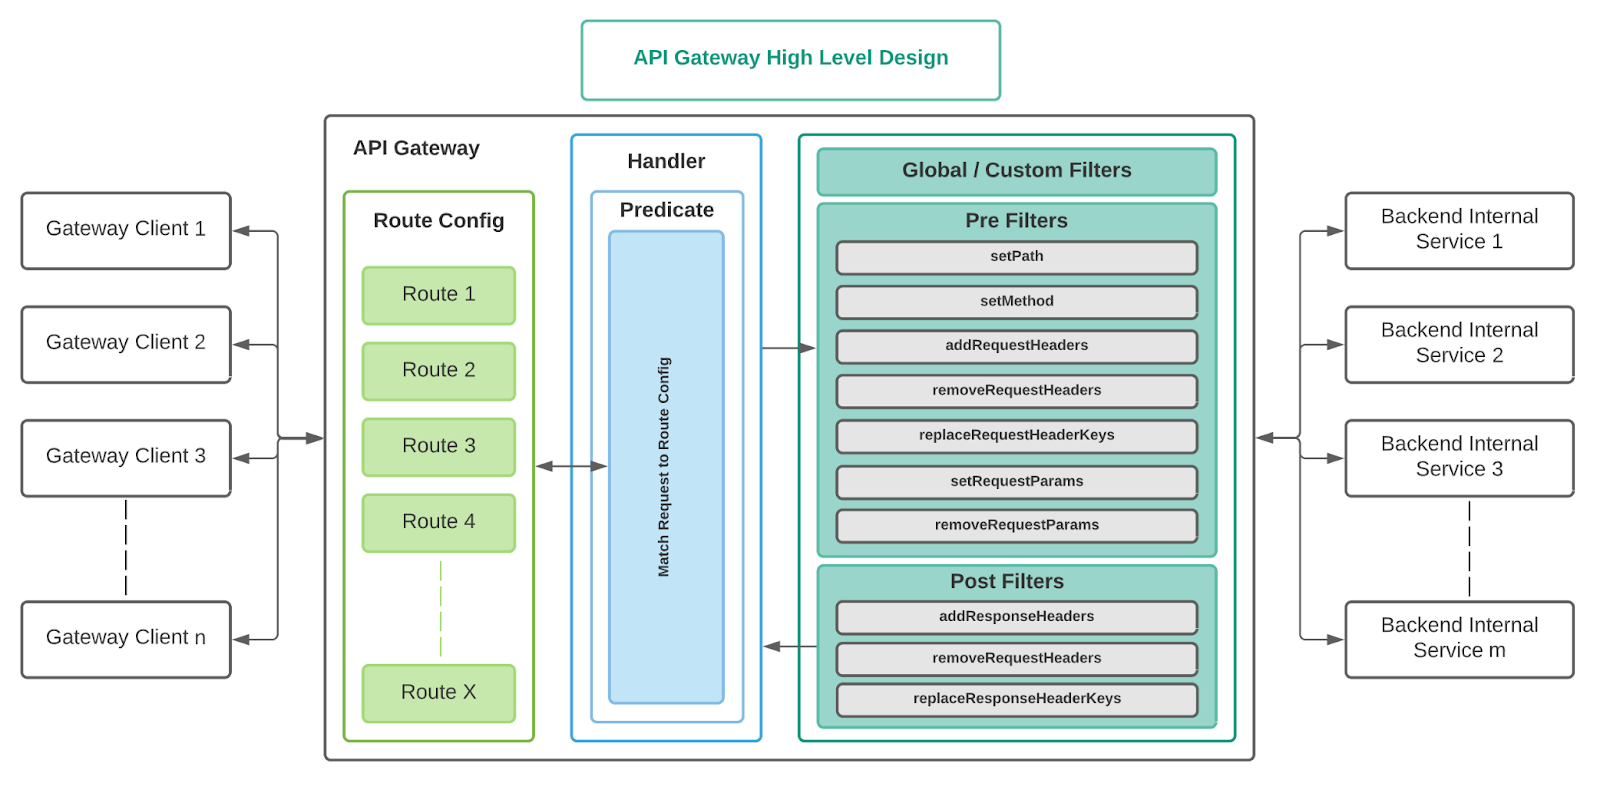
Task: Click the Route X block
Action: (439, 693)
